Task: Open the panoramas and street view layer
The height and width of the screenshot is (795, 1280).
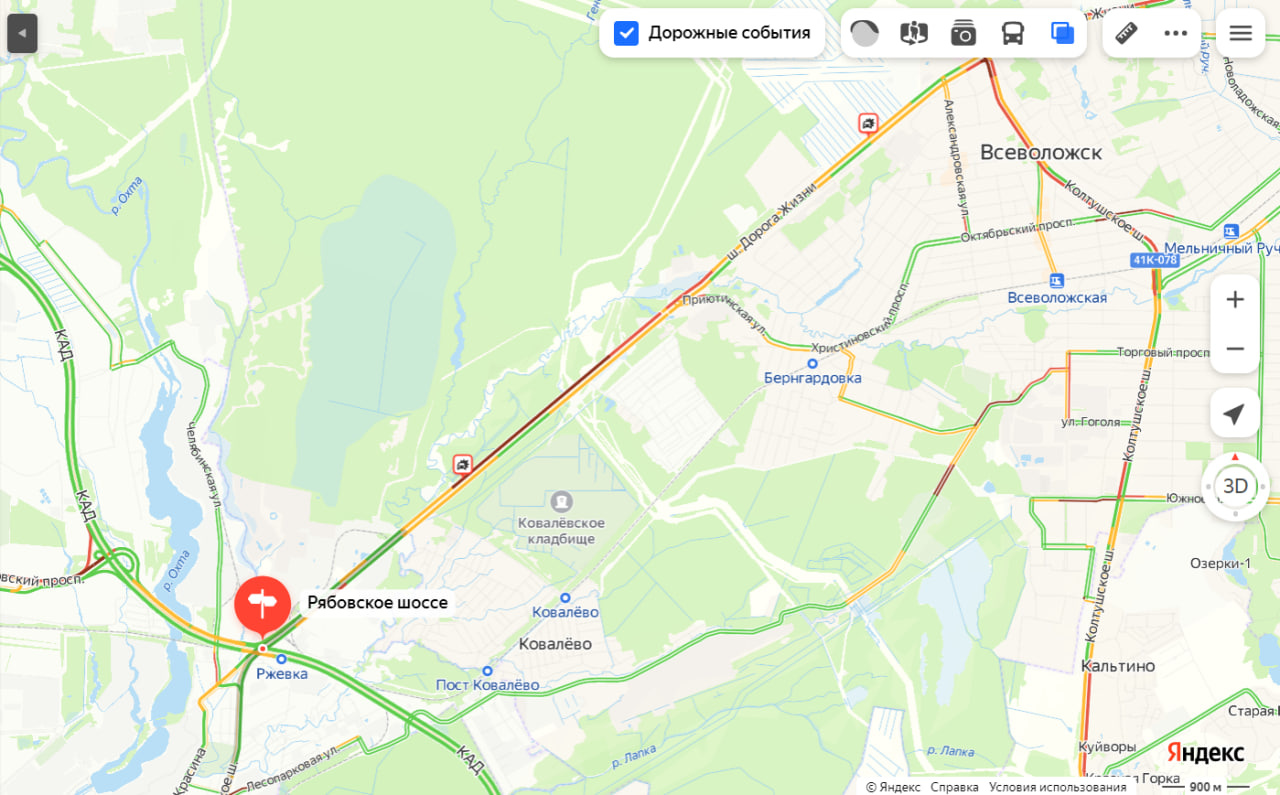Action: [x=914, y=33]
